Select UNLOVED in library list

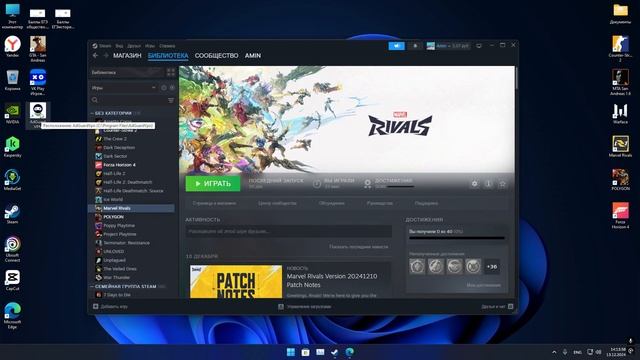click(x=113, y=251)
